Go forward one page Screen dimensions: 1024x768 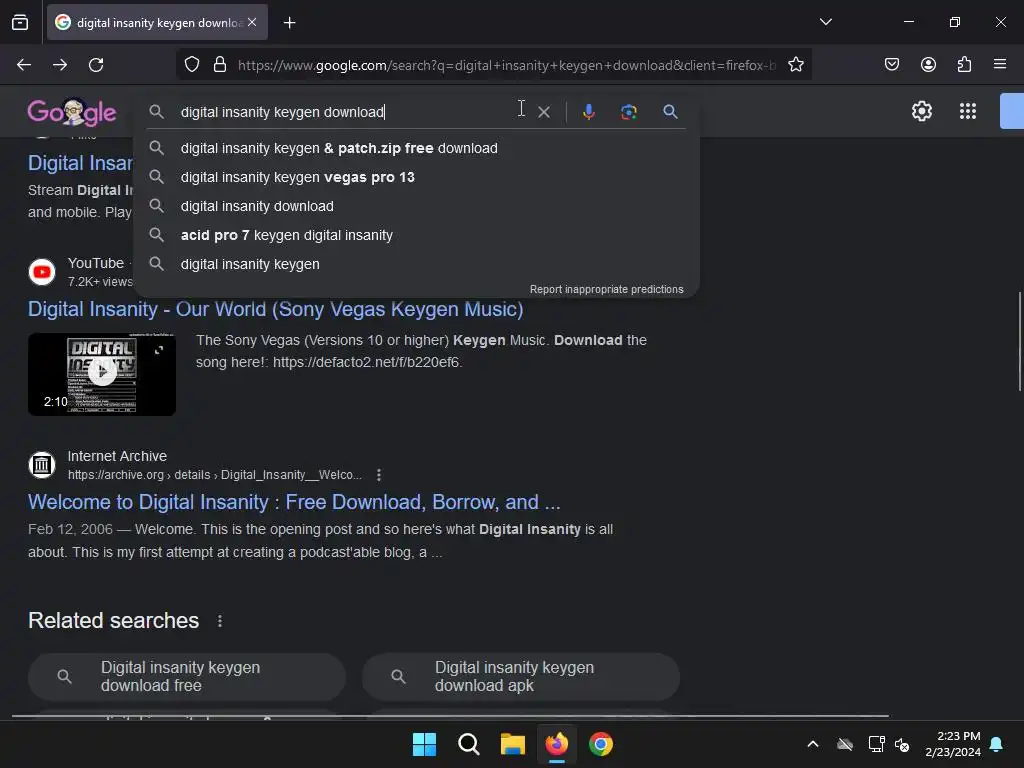[60, 65]
